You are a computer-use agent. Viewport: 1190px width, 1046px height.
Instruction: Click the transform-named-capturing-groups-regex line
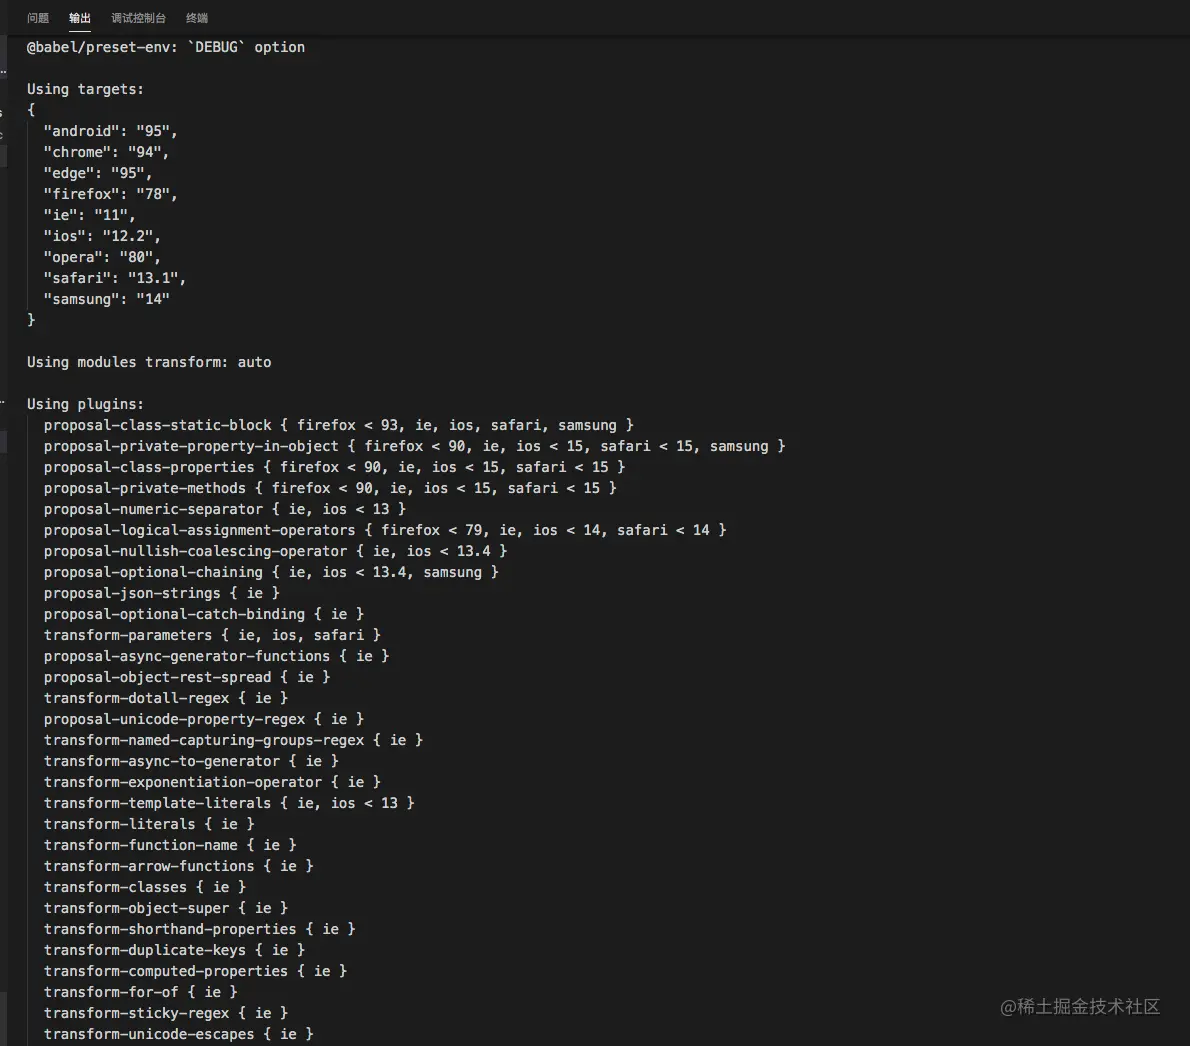233,740
